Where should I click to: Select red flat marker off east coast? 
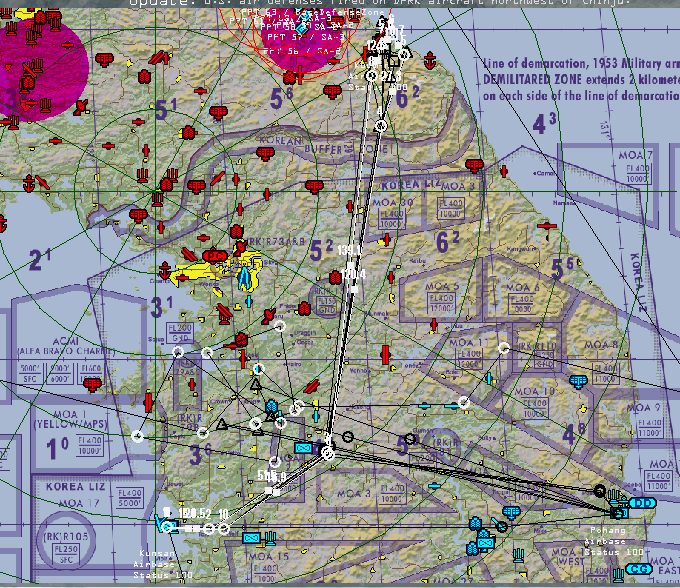546,226
